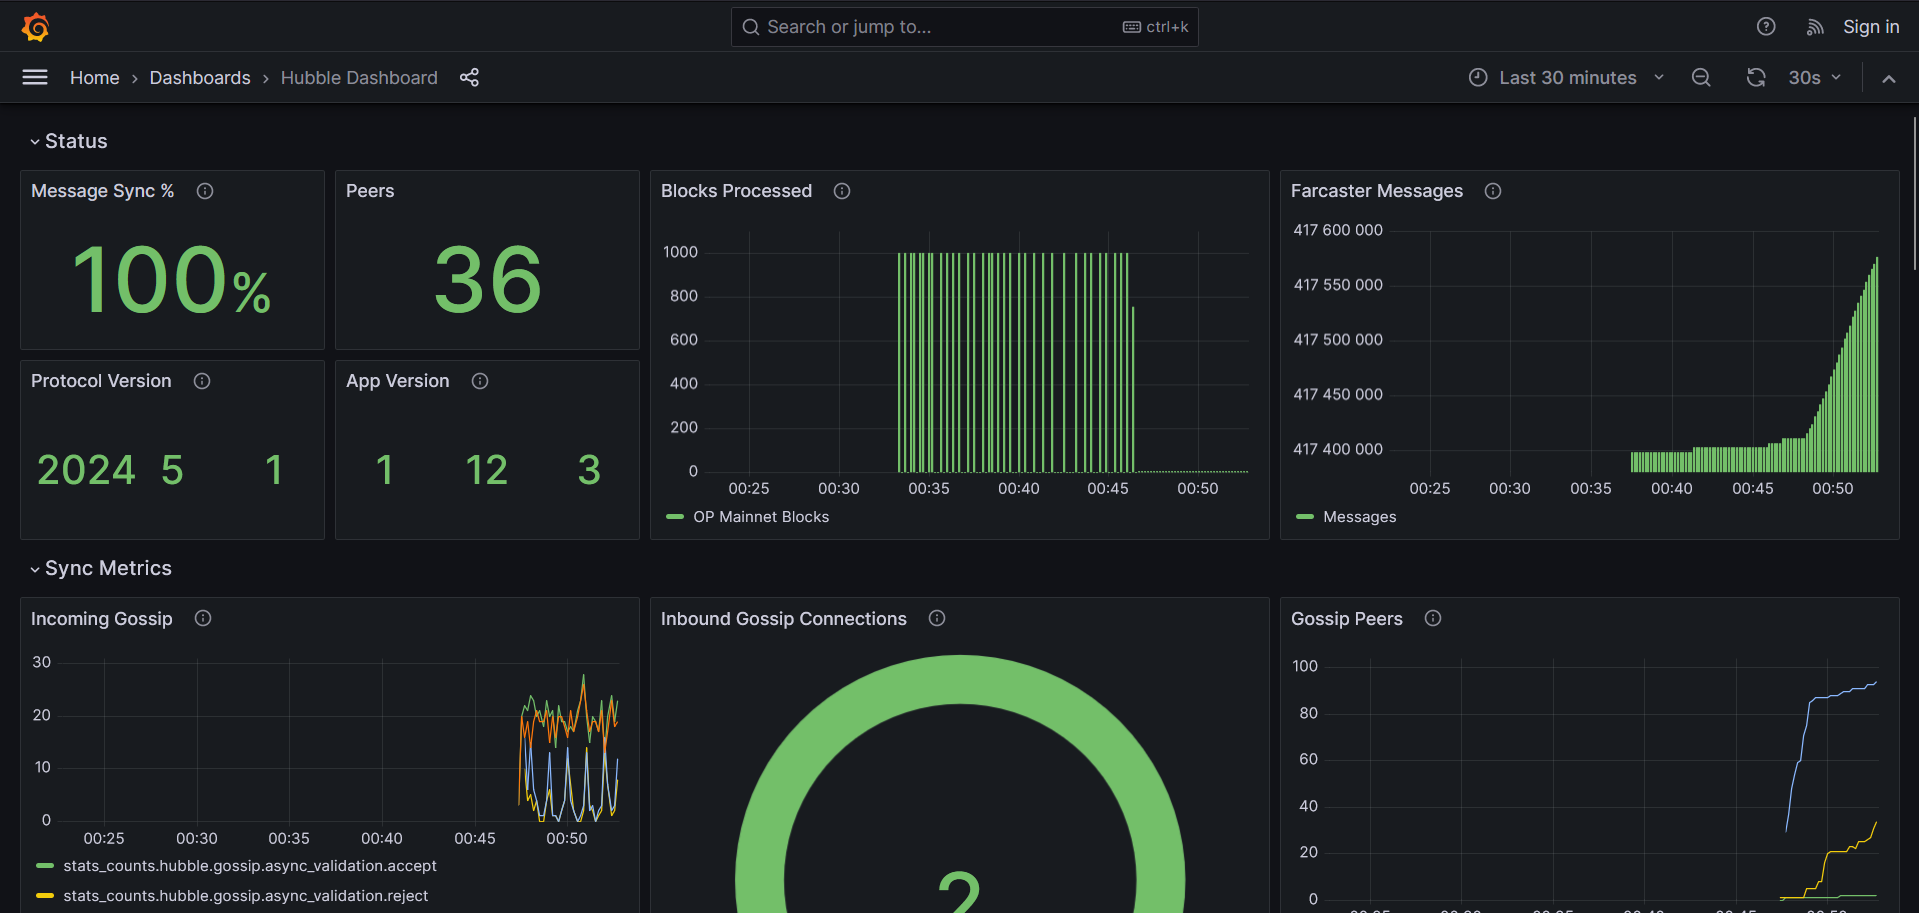The image size is (1919, 913).
Task: Open the 30s refresh interval dropdown
Action: [x=1814, y=77]
